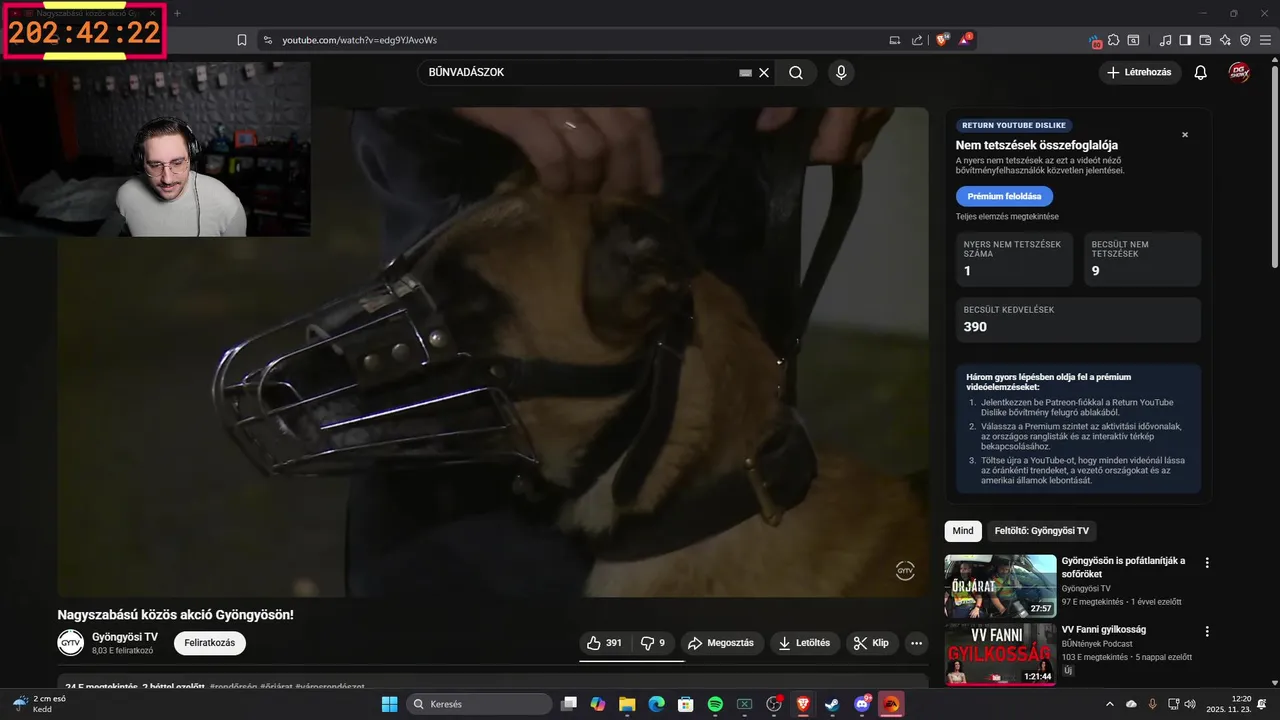Open a new browser tab with plus
1280x720 pixels.
coord(177,13)
